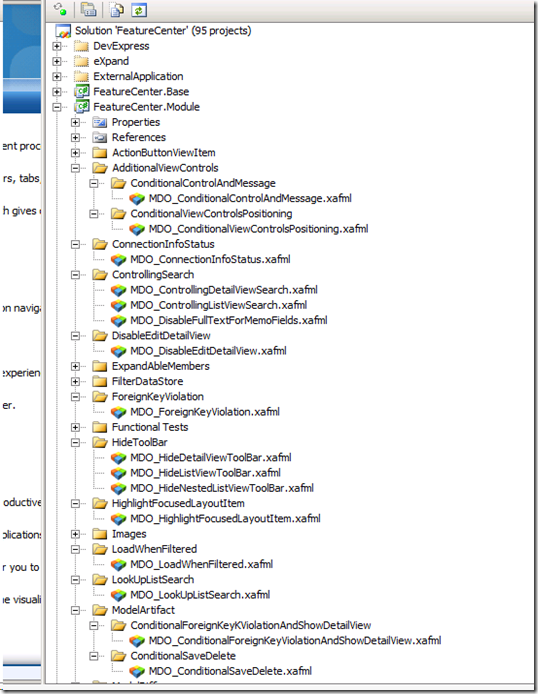The image size is (538, 694).
Task: Select the ConditionalControlAndMessage folder label
Action: (x=203, y=183)
